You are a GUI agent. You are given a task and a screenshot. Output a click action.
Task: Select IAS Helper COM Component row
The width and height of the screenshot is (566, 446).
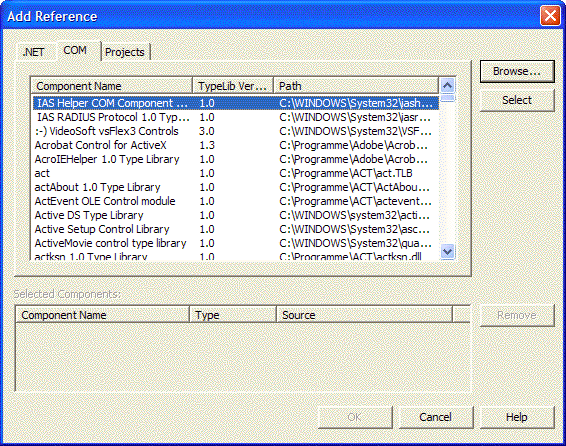pos(236,103)
